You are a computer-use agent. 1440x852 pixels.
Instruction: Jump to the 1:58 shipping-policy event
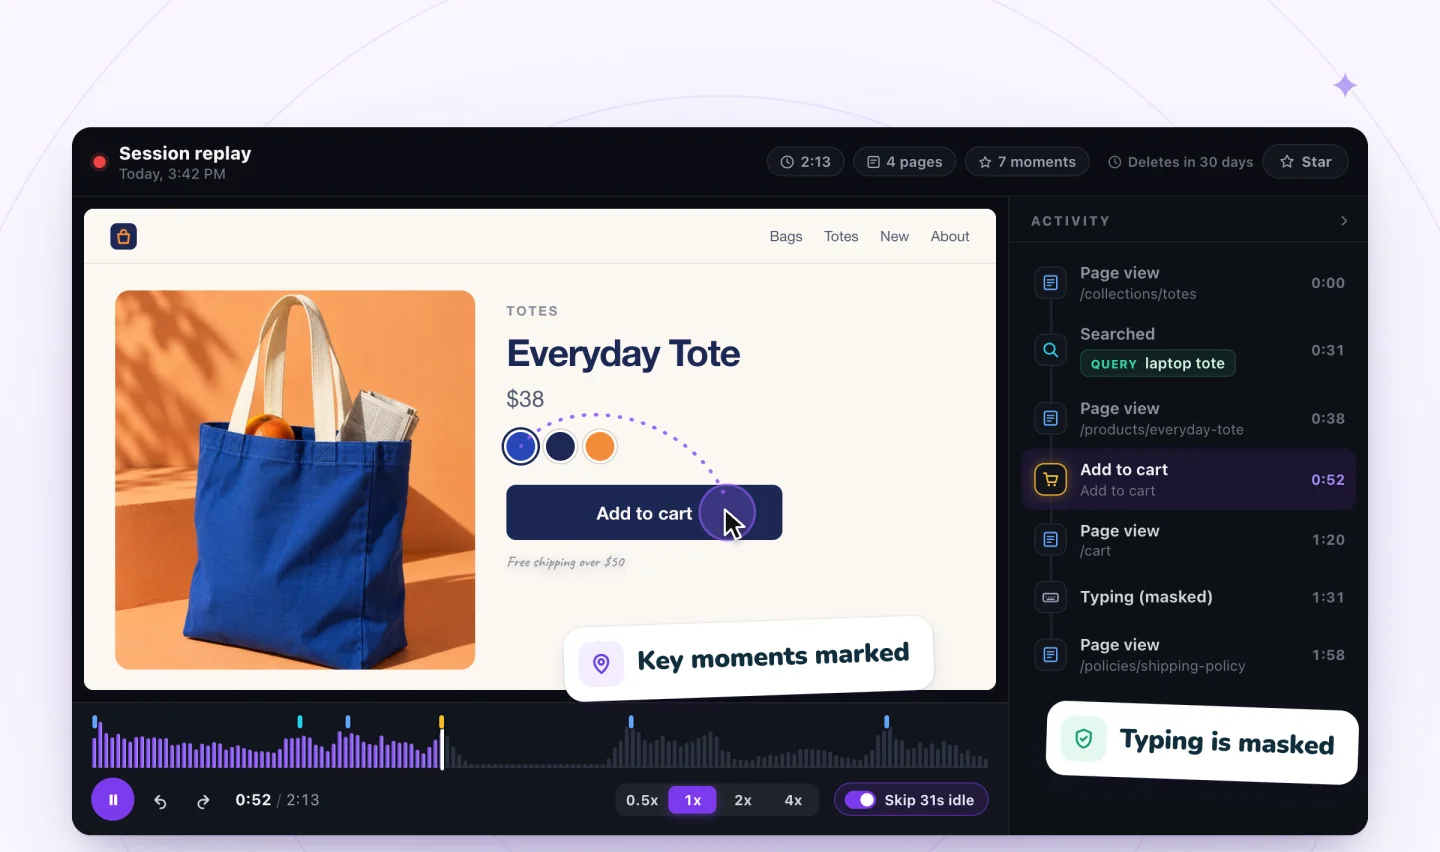(x=1189, y=655)
